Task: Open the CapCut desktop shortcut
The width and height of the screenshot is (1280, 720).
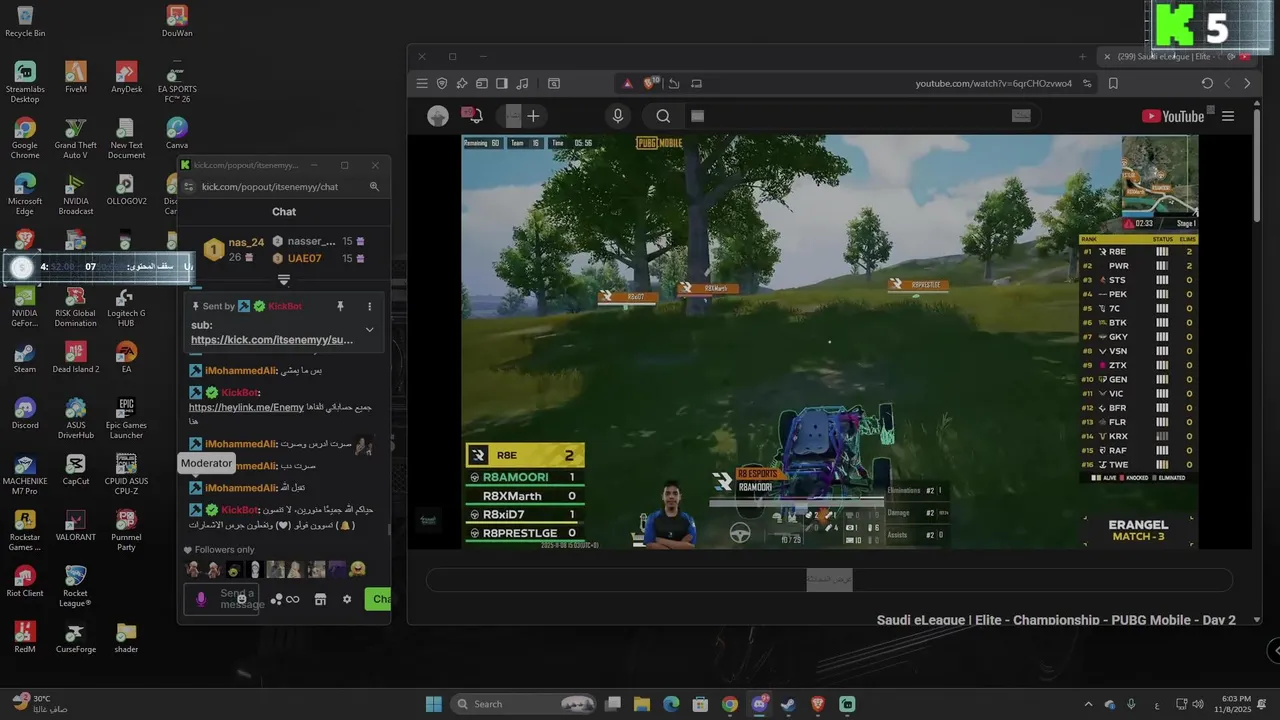Action: tap(76, 469)
